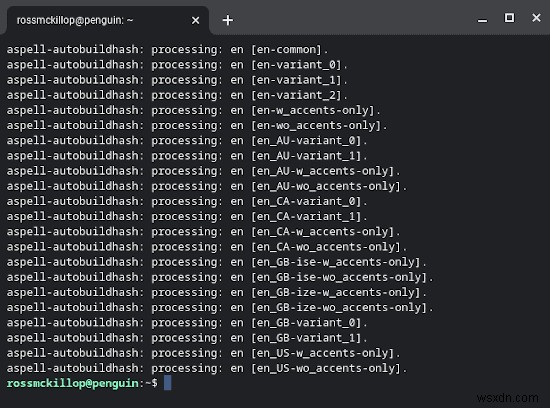Close the rossmckillop@penguin tab

[x=195, y=21]
